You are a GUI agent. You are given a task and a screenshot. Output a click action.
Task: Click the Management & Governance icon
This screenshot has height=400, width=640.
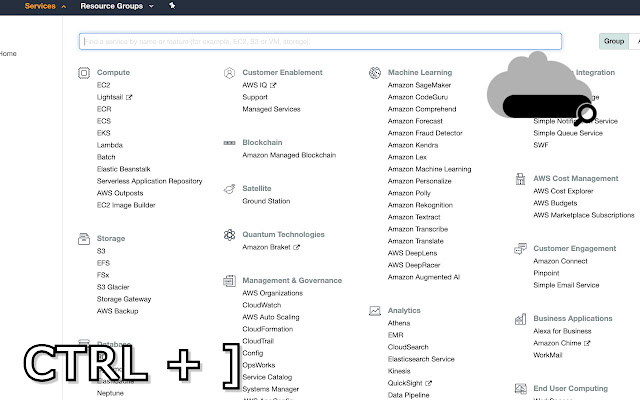click(229, 281)
